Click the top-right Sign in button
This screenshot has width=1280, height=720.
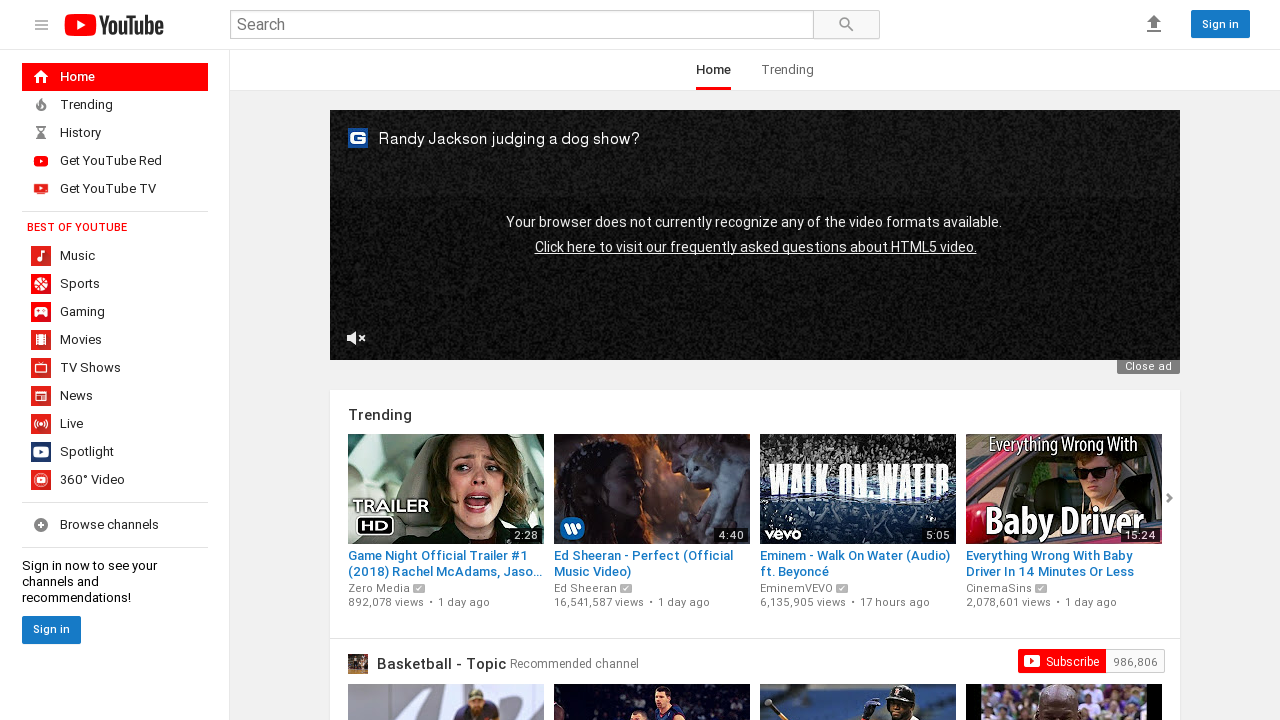(1220, 24)
